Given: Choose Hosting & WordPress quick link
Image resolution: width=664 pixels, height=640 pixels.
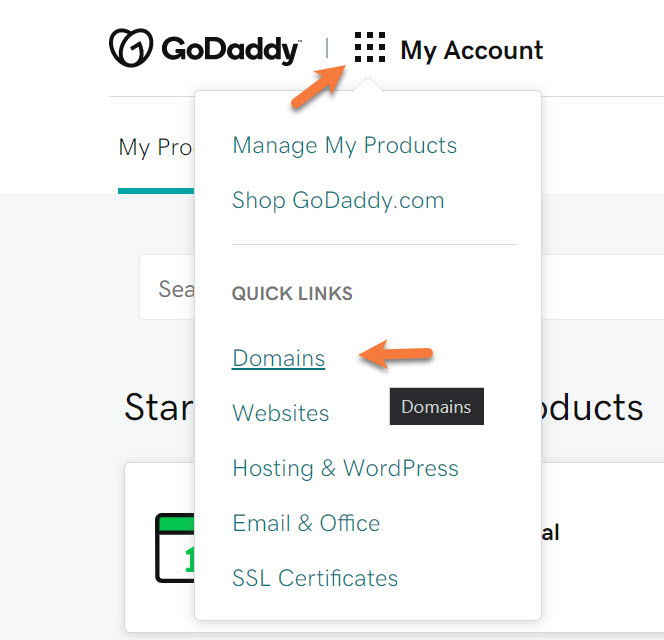Looking at the screenshot, I should click(345, 468).
